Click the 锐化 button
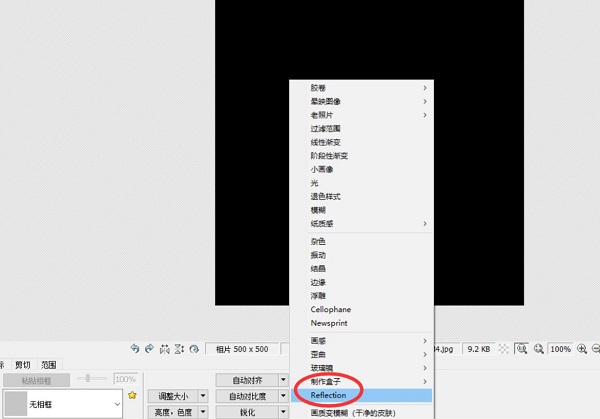 [247, 412]
